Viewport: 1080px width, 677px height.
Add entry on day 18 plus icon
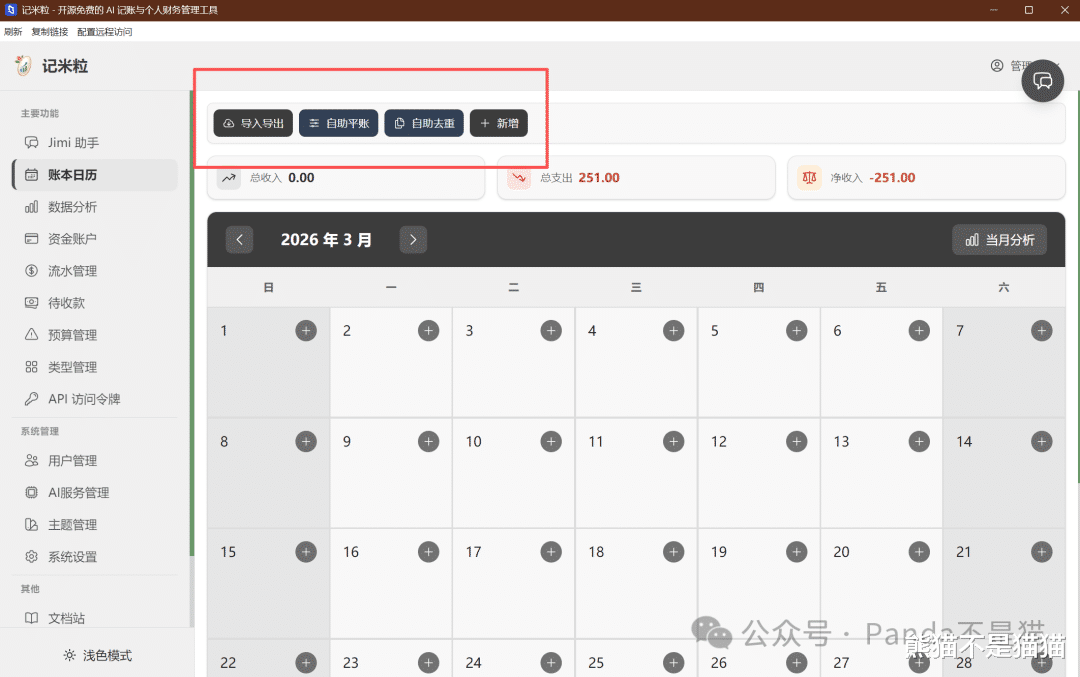674,552
